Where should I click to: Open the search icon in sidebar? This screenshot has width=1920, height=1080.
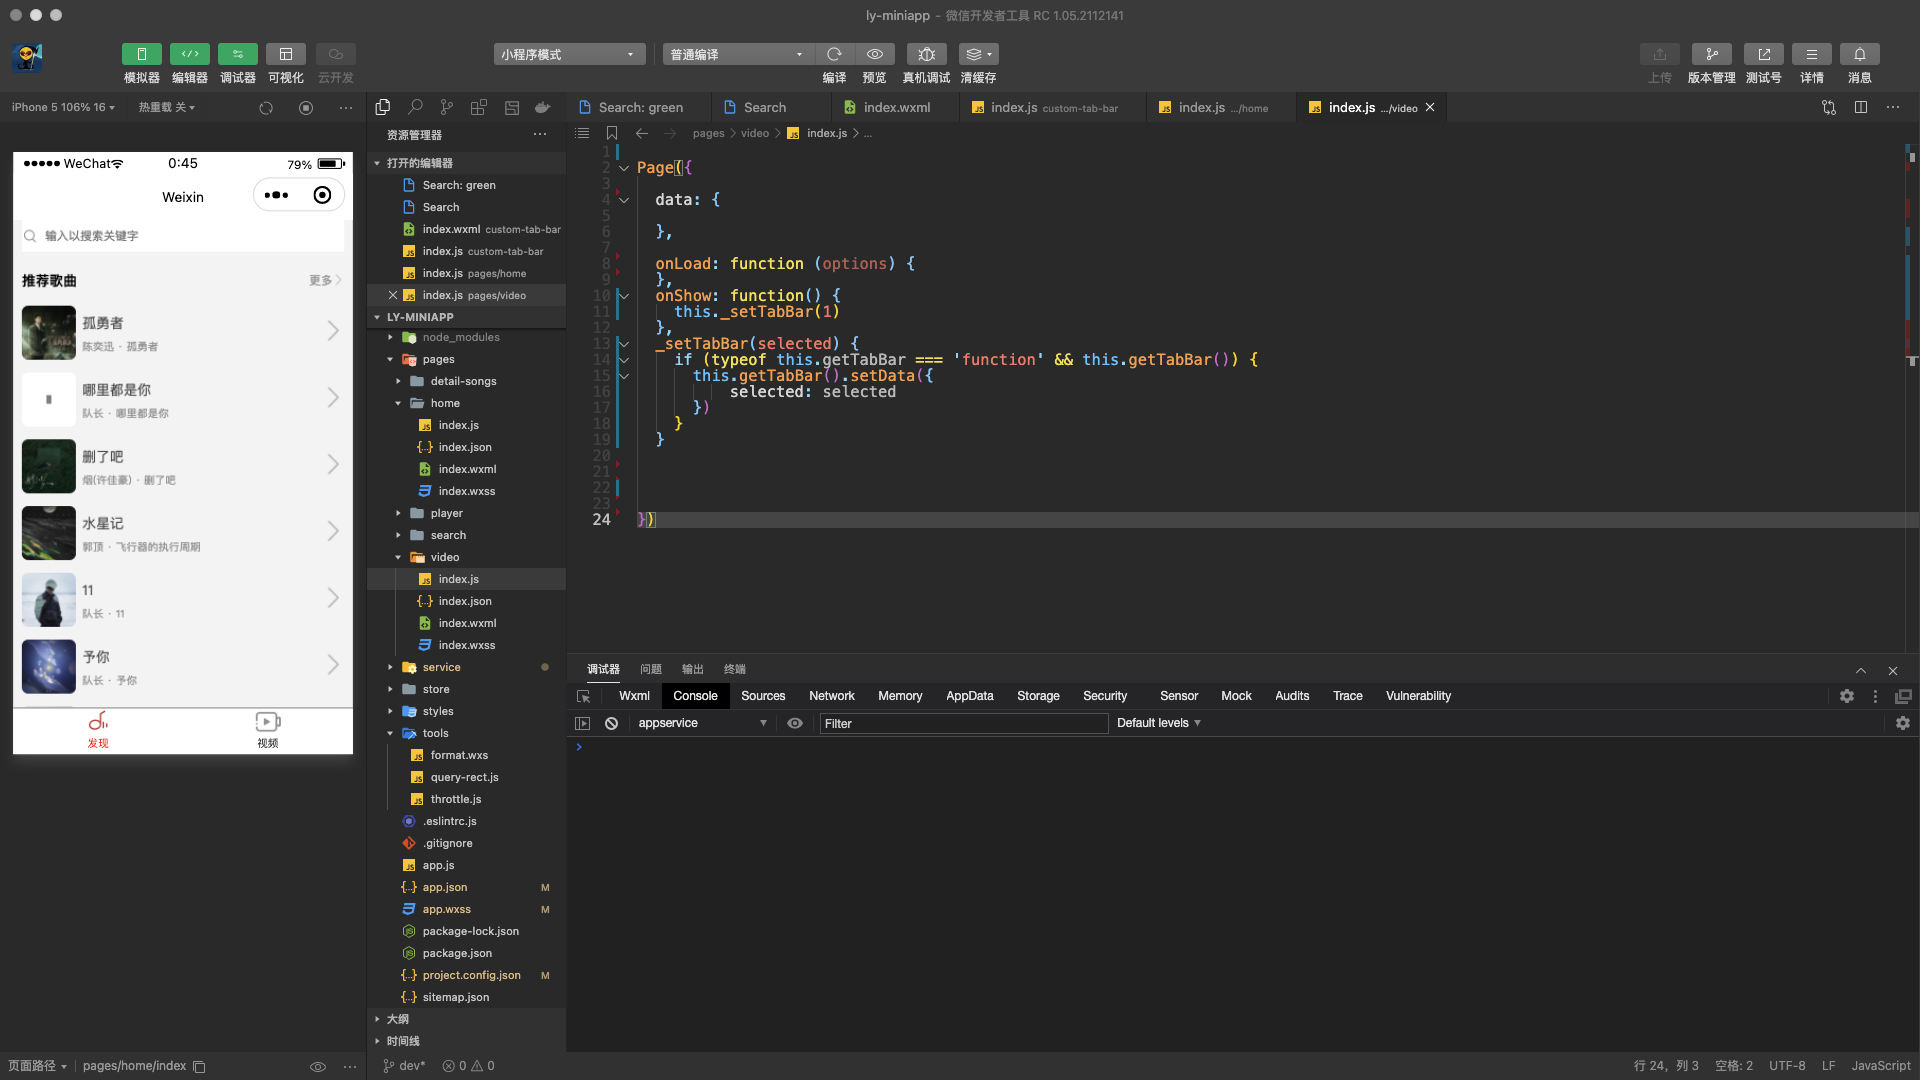tap(415, 107)
